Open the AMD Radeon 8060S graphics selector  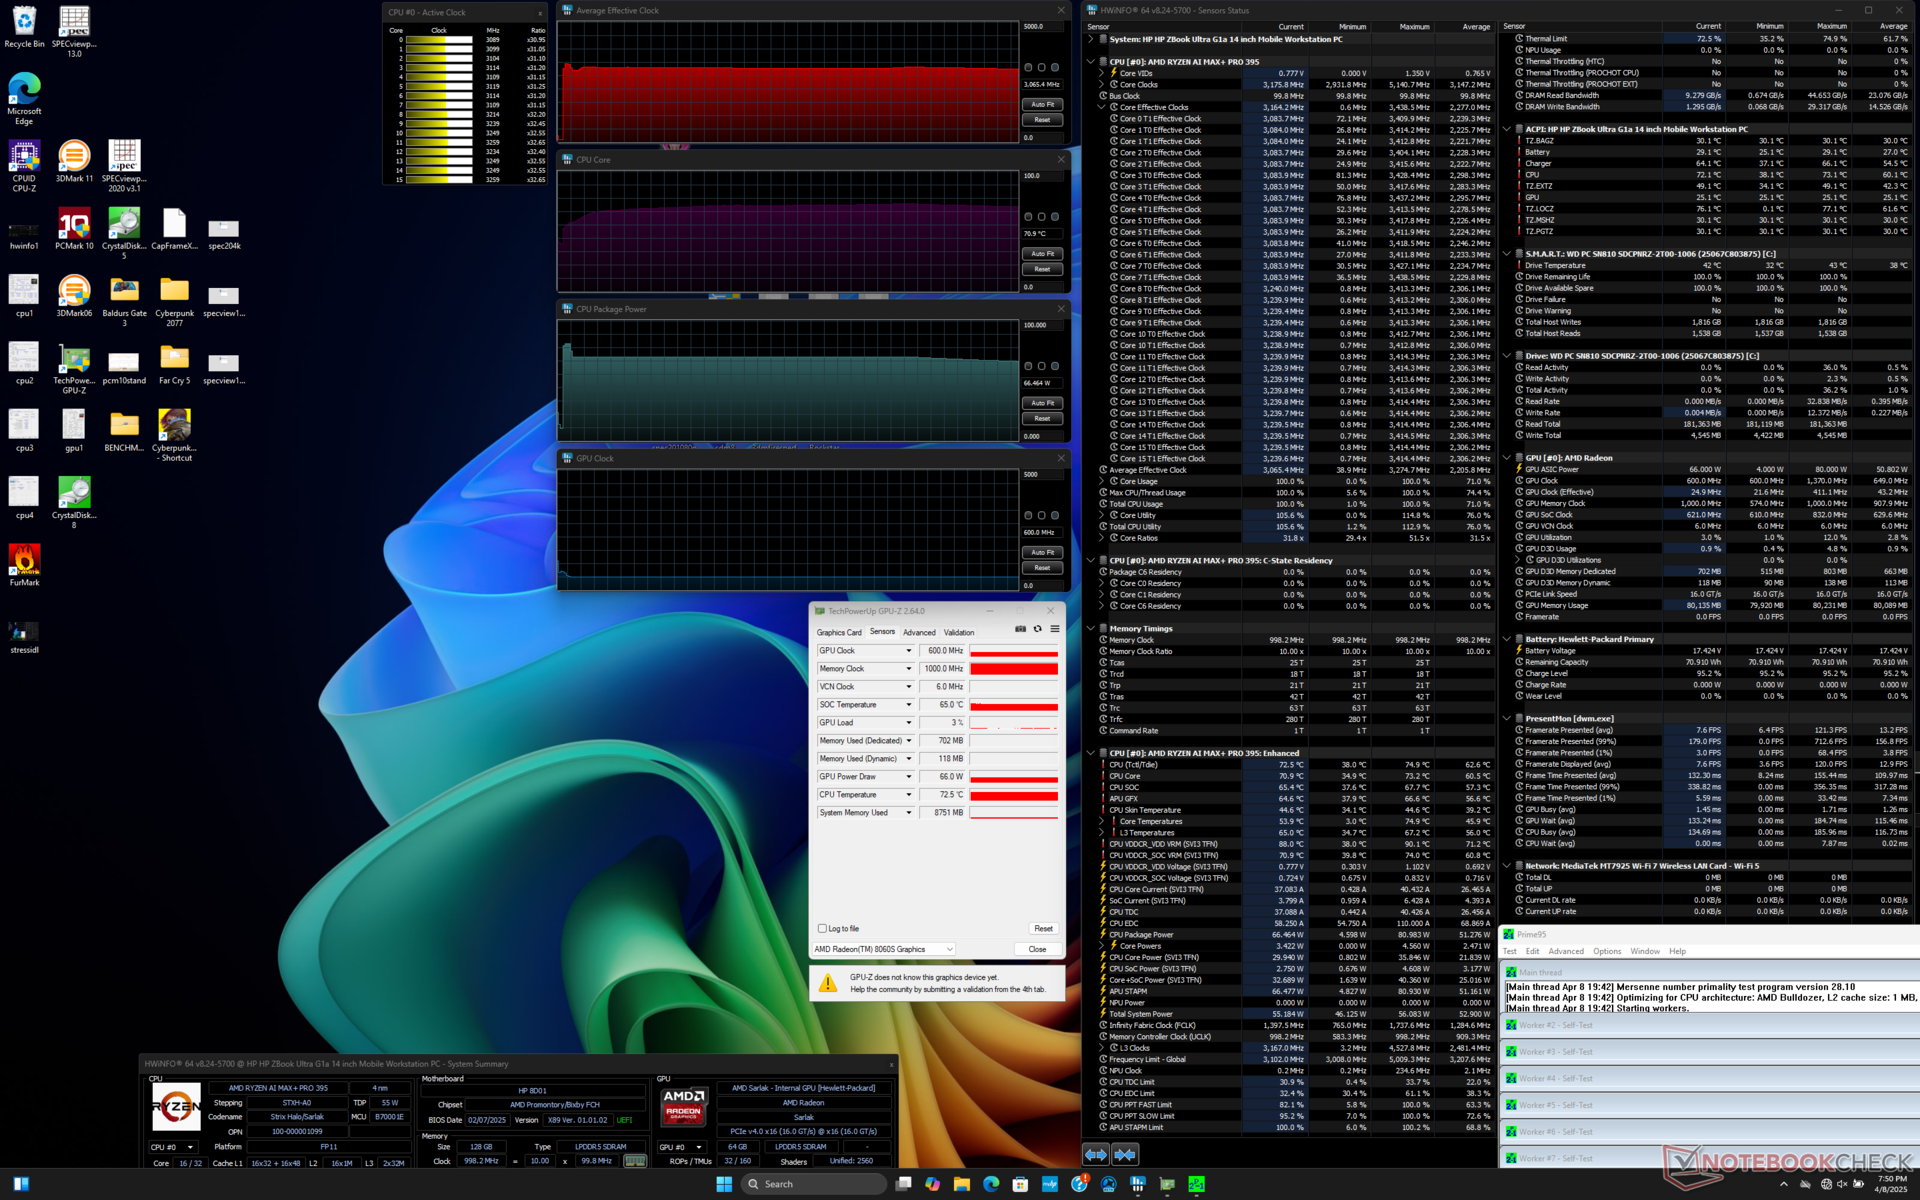click(x=884, y=949)
